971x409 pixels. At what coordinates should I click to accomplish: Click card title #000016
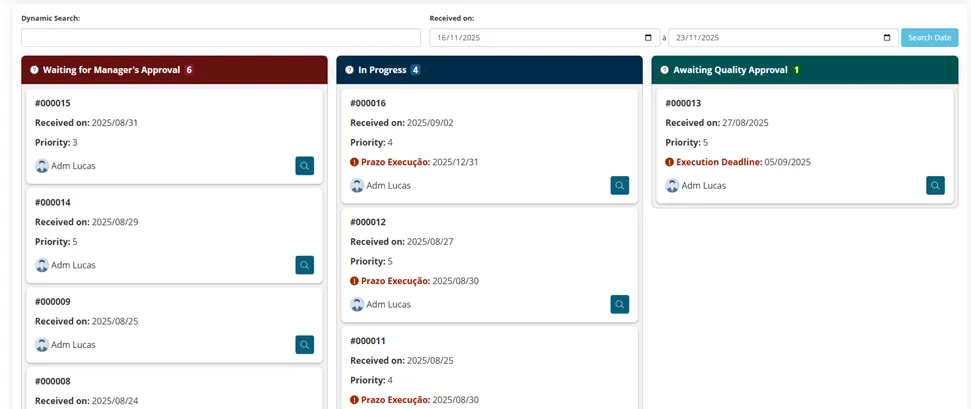(368, 103)
